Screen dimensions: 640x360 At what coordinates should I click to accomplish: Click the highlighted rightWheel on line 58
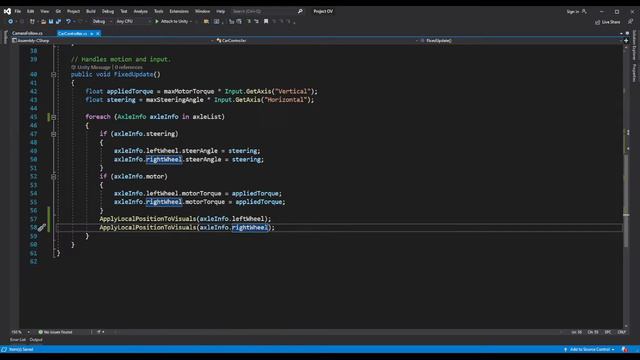250,228
